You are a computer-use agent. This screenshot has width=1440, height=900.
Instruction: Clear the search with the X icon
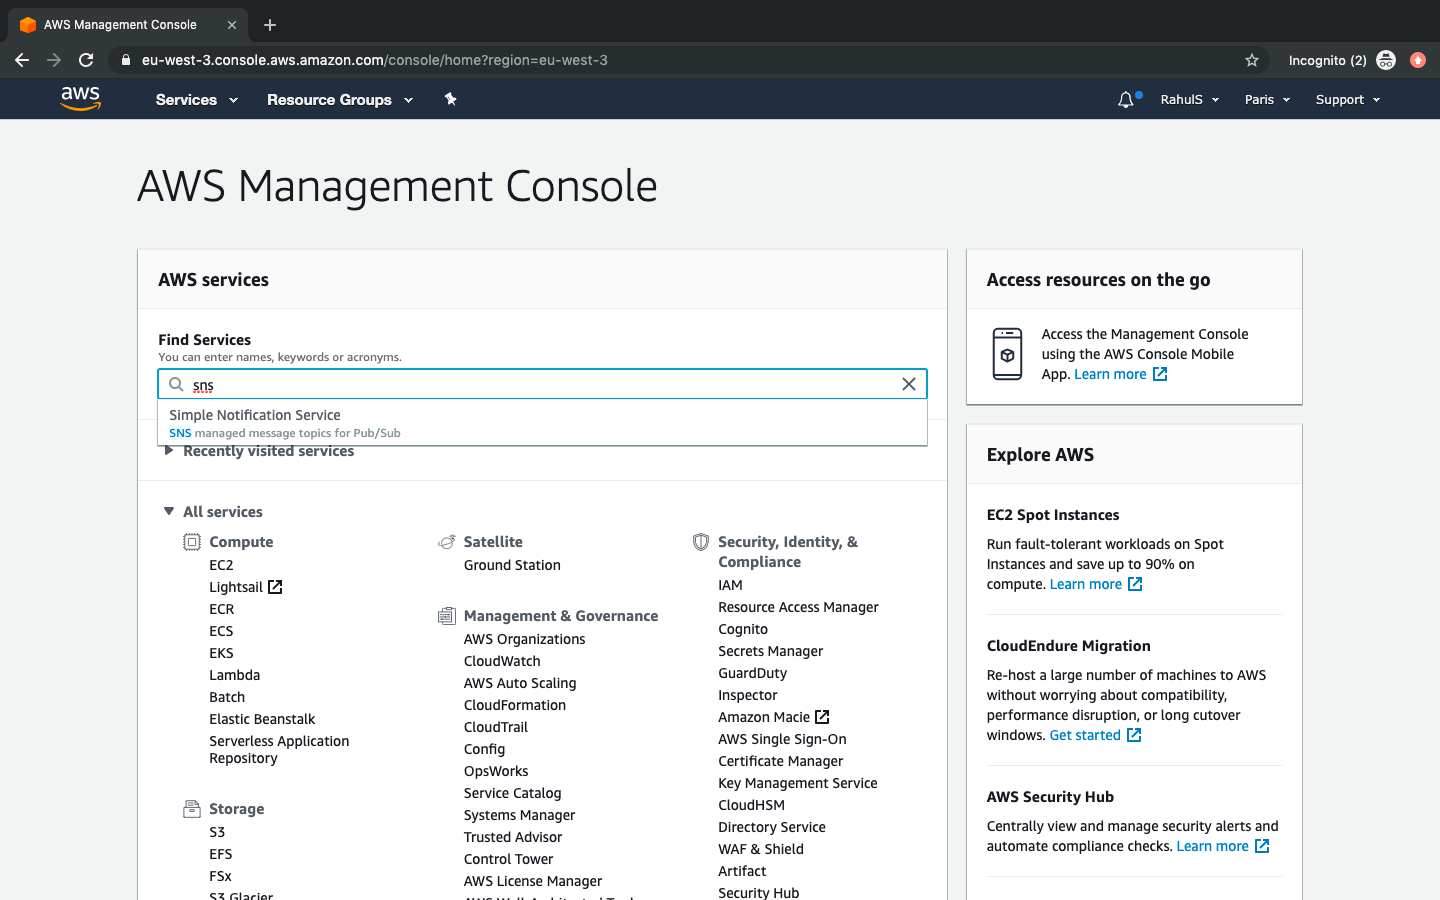click(908, 384)
